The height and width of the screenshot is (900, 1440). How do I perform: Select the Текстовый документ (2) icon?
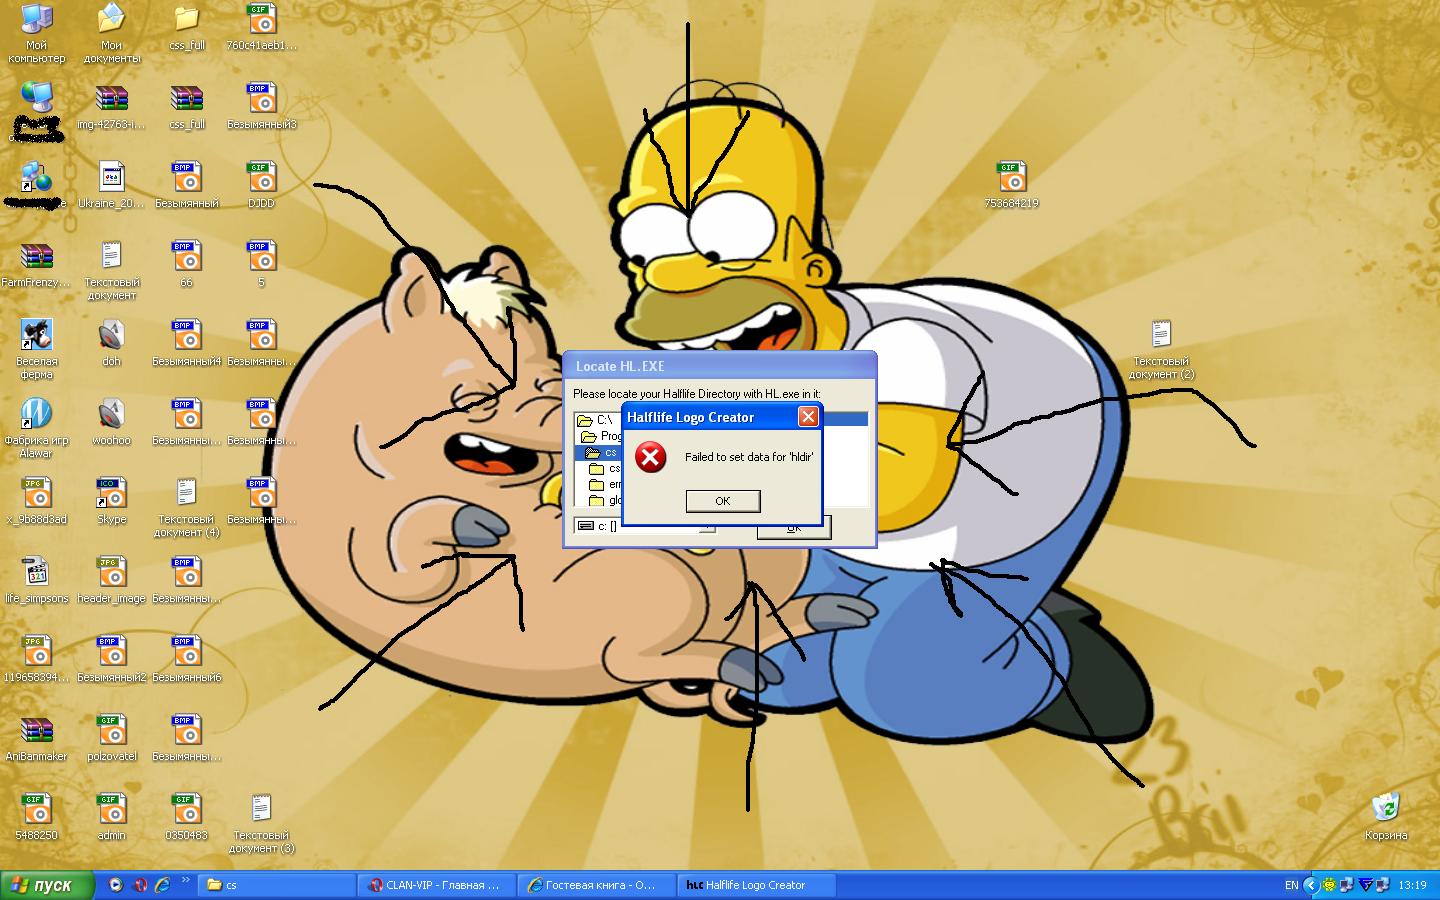(1161, 350)
